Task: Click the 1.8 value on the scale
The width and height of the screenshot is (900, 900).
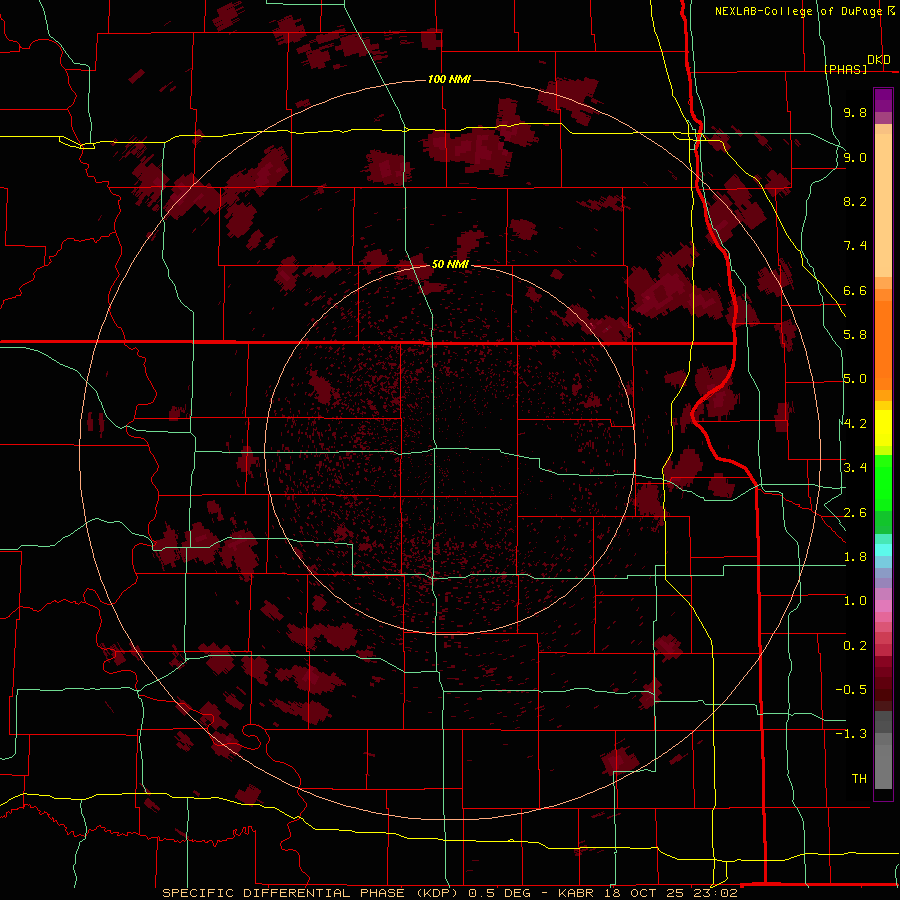Action: tap(855, 557)
